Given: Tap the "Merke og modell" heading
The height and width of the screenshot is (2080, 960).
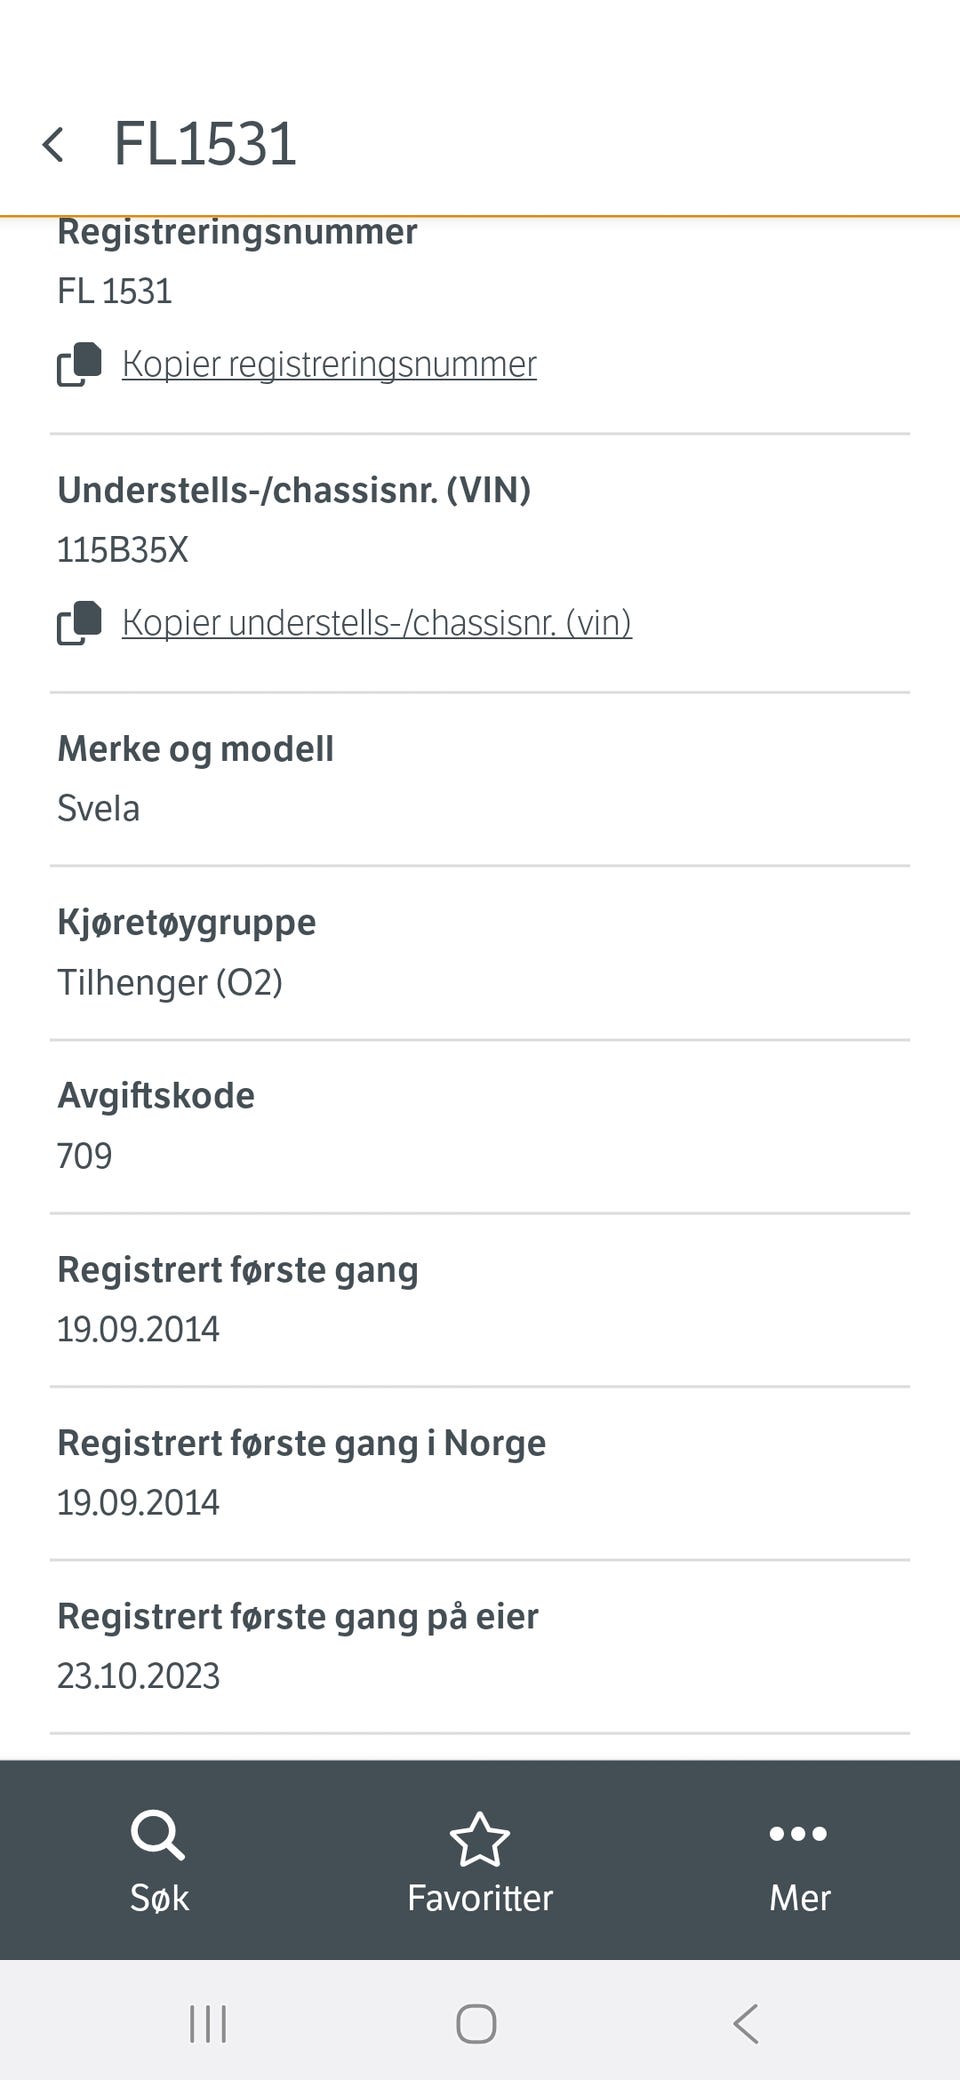Looking at the screenshot, I should click(x=195, y=749).
